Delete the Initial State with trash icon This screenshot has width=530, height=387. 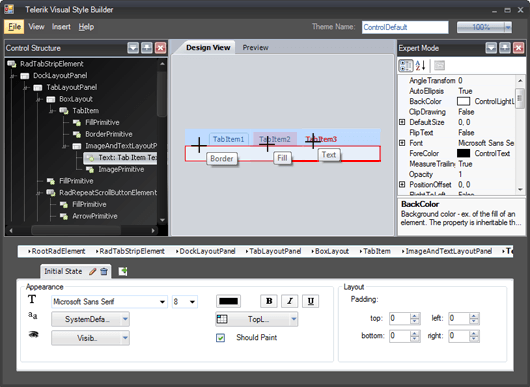[x=104, y=271]
